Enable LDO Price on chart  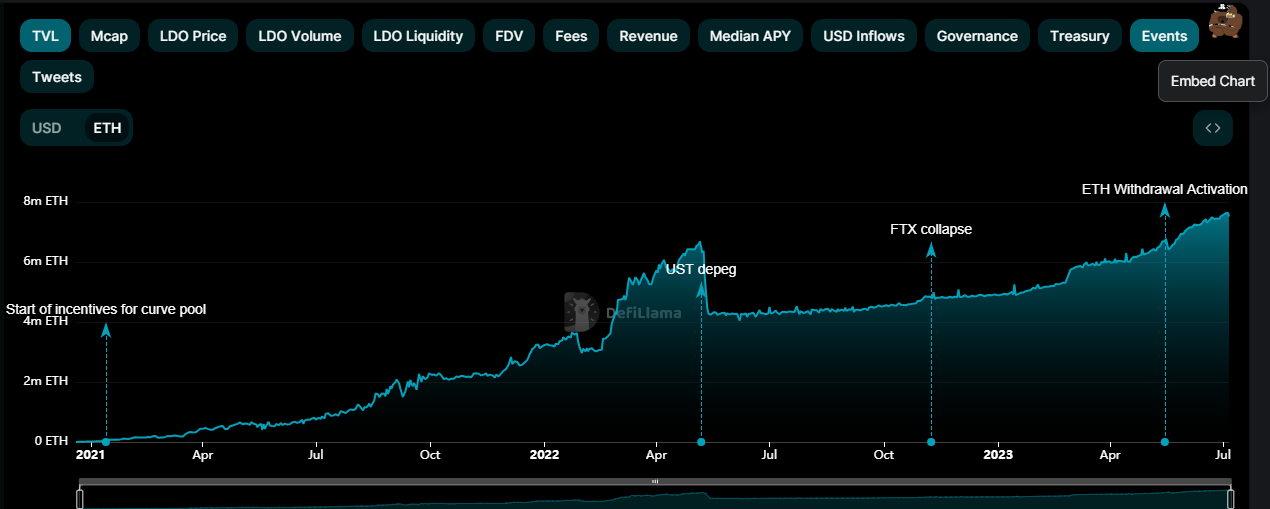coord(193,36)
